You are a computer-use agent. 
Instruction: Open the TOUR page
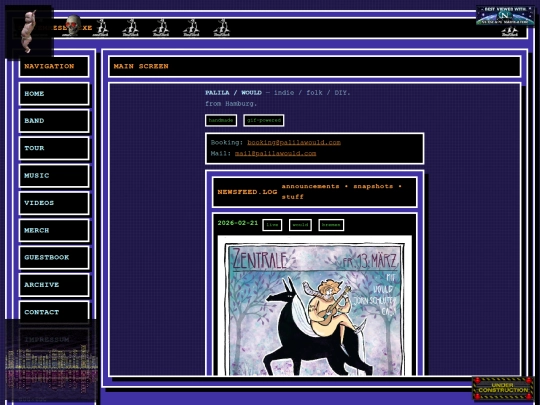(54, 148)
